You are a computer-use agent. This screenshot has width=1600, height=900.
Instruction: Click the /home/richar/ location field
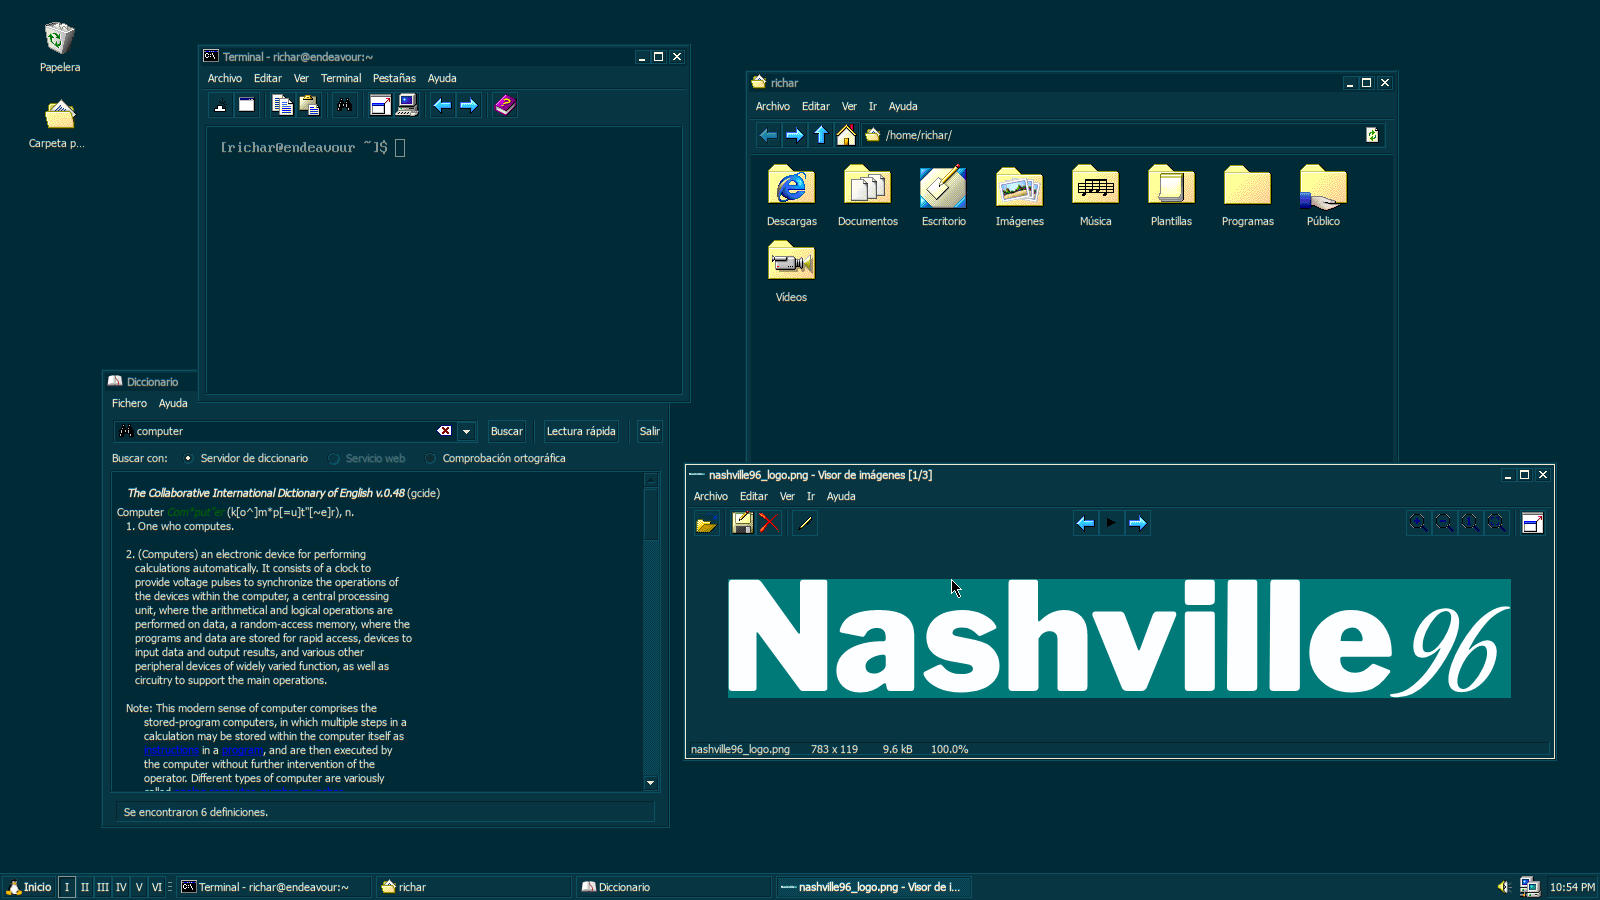(x=1123, y=135)
